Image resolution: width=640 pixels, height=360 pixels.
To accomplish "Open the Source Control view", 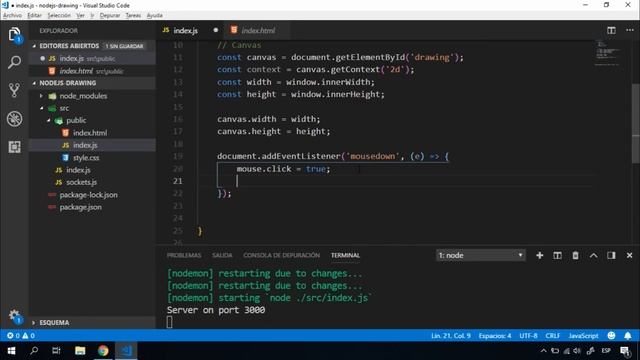I will [14, 90].
